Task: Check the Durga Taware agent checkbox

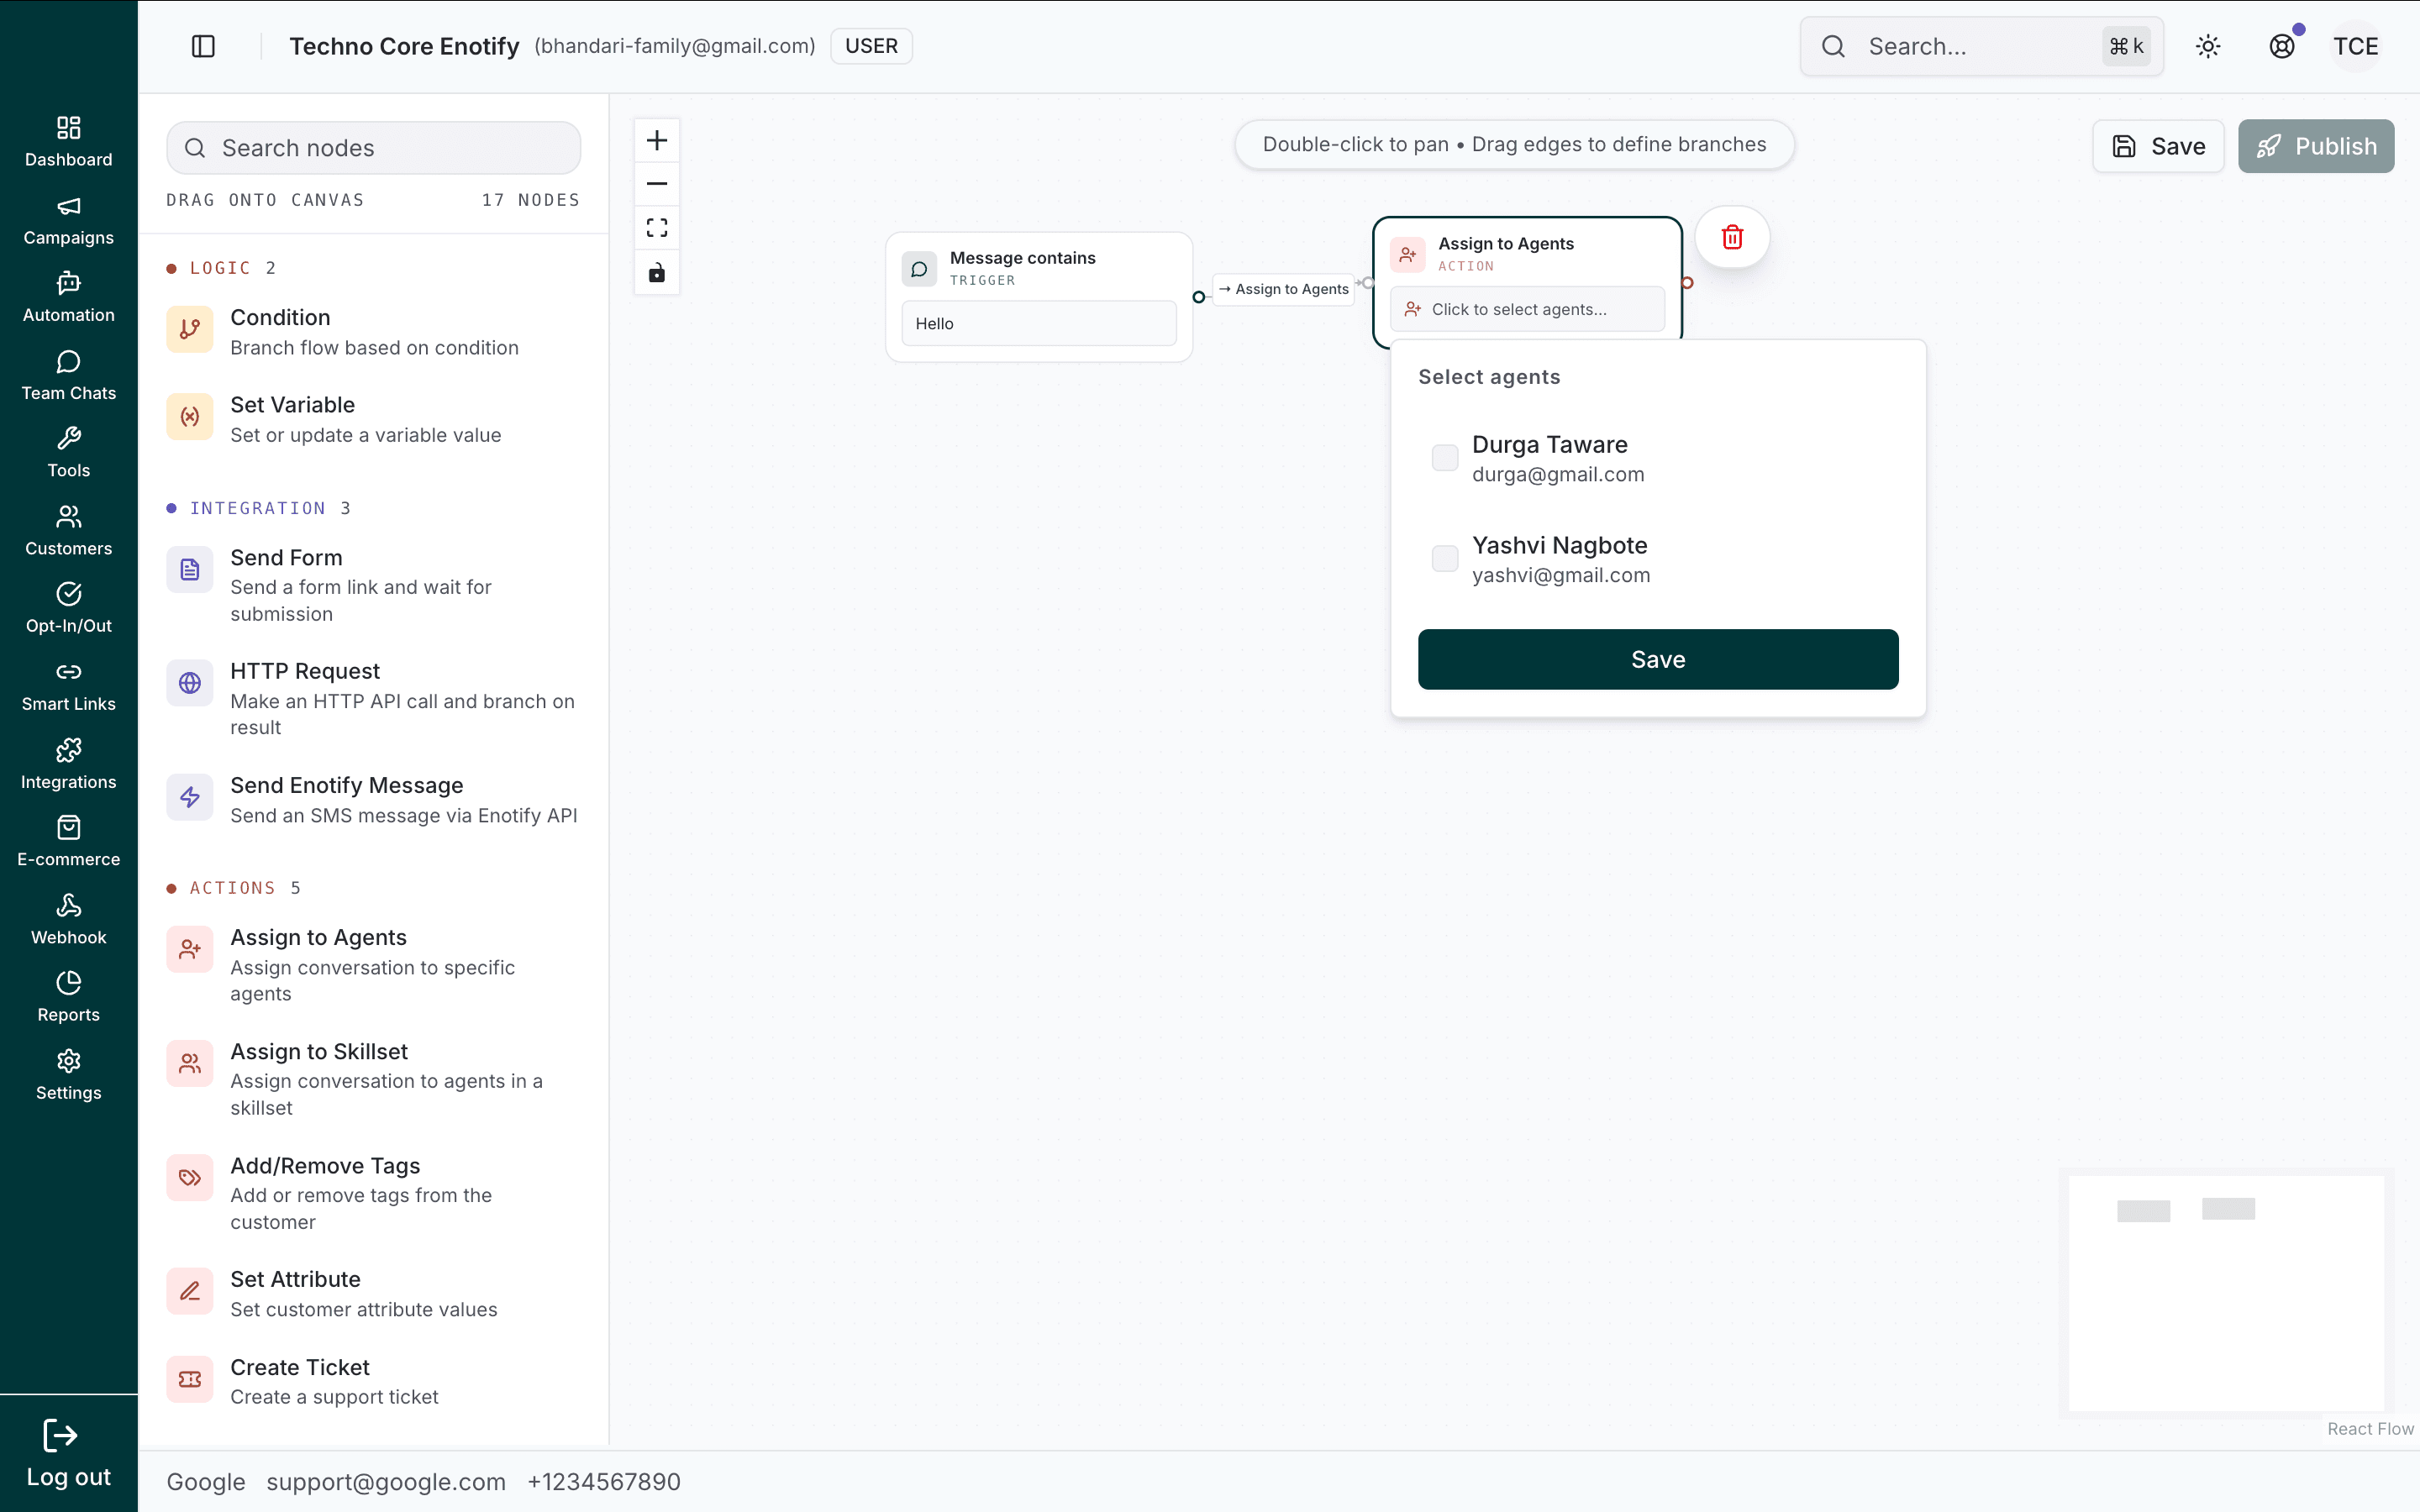Action: tap(1445, 458)
